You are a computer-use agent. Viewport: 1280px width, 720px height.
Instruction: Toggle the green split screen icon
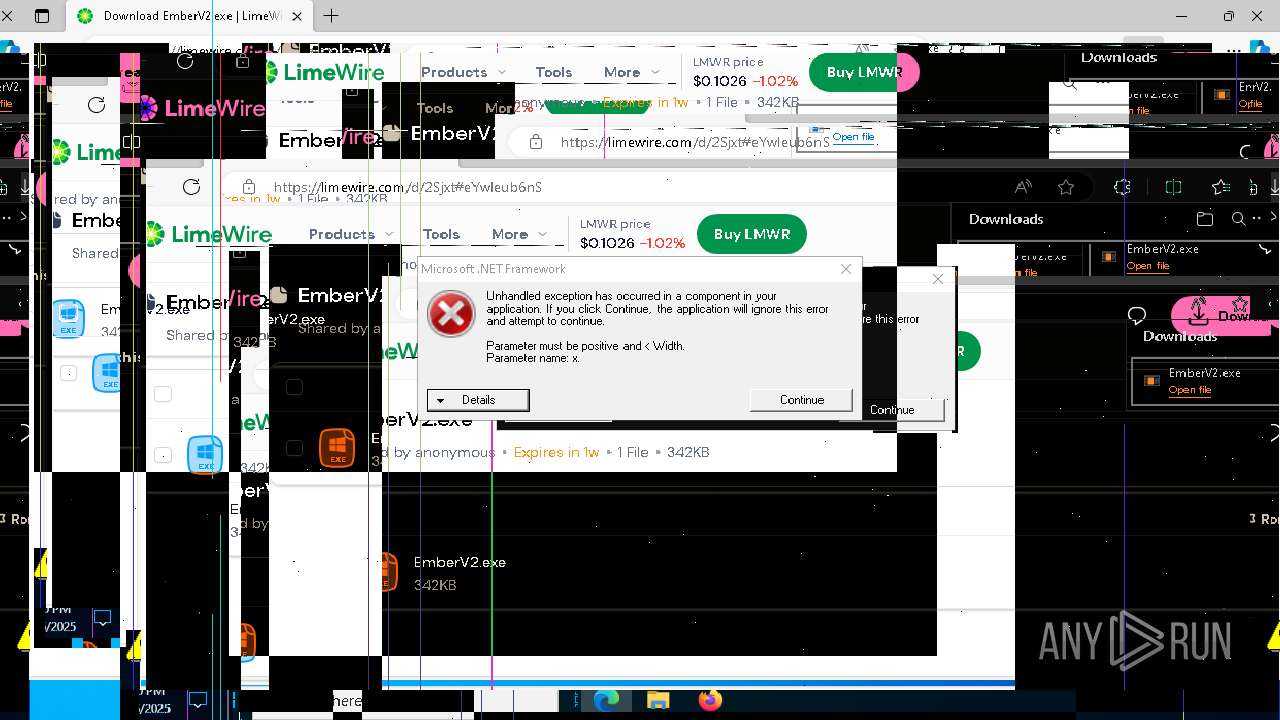(x=1174, y=187)
